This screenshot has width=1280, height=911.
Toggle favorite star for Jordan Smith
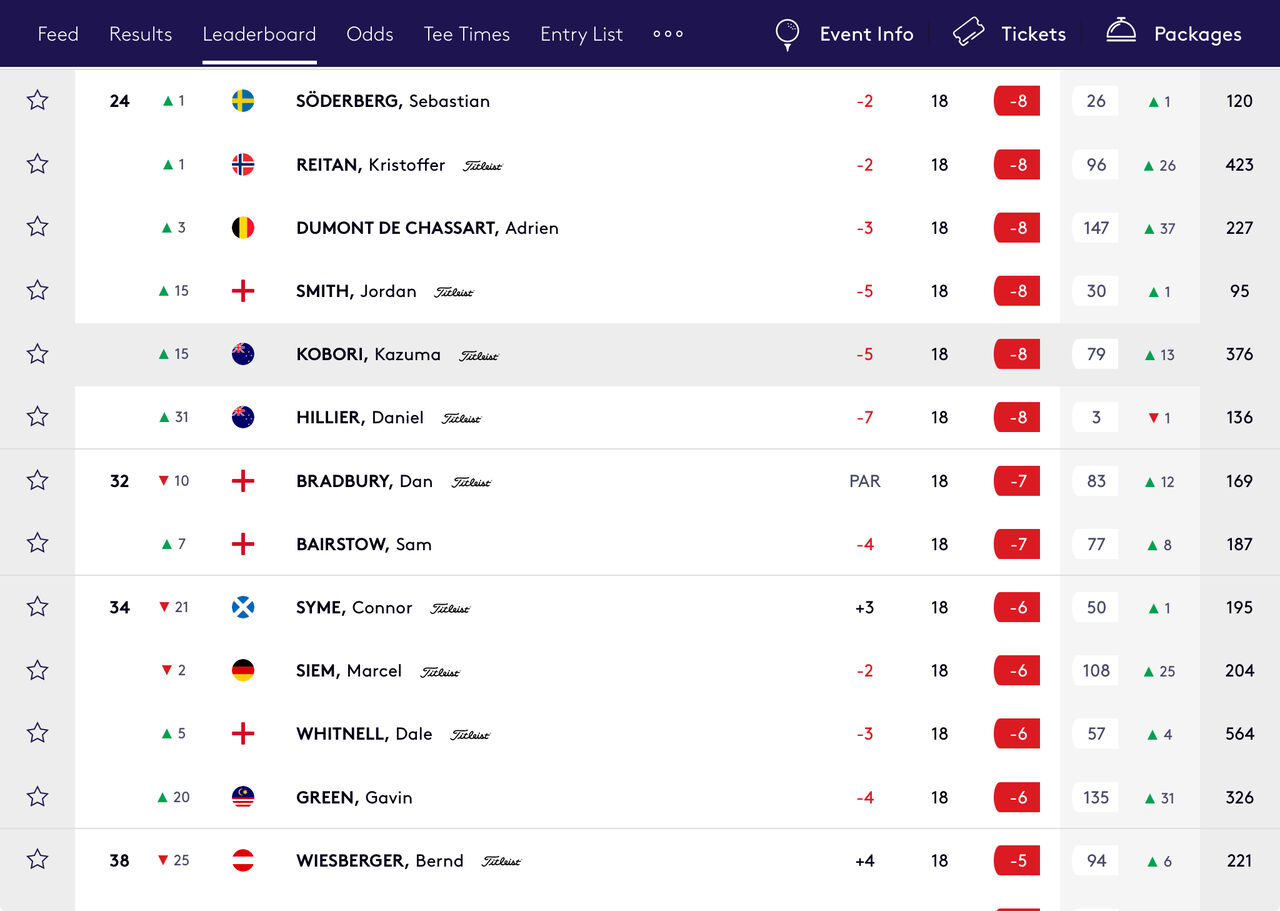[37, 290]
